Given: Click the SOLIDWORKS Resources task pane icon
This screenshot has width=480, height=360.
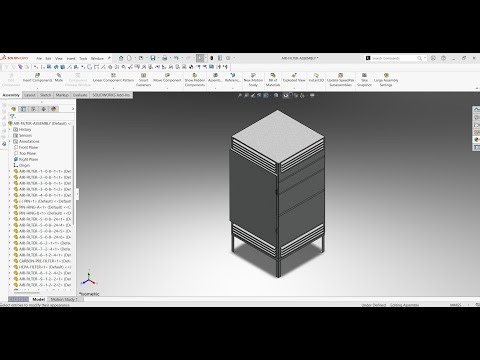Looking at the screenshot, I should pyautogui.click(x=476, y=110).
